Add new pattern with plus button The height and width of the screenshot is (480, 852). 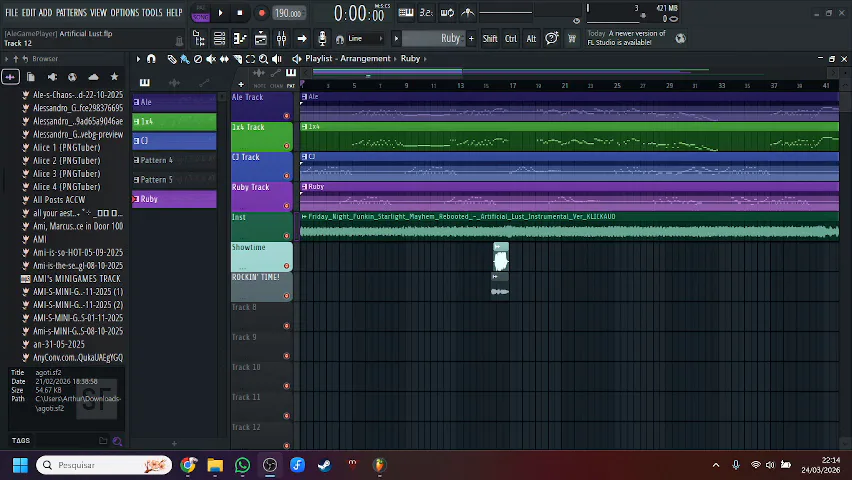tap(471, 39)
